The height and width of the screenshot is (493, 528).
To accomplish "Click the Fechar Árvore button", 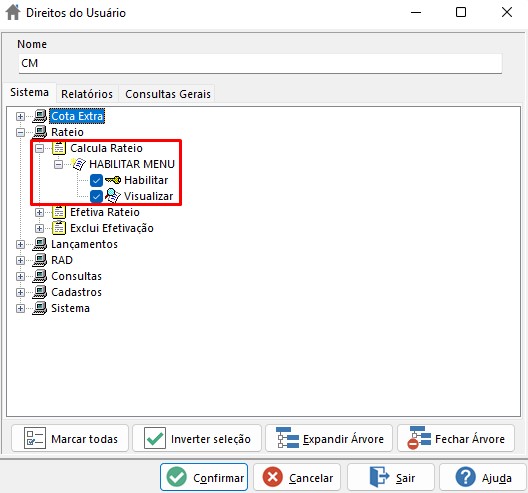I will tap(456, 438).
